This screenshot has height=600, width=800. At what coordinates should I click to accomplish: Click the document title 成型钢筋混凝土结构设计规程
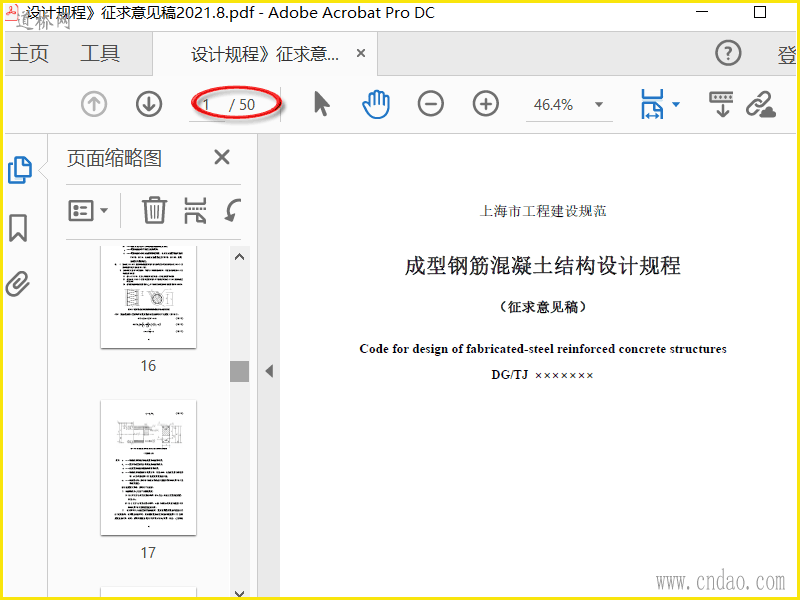(x=543, y=266)
